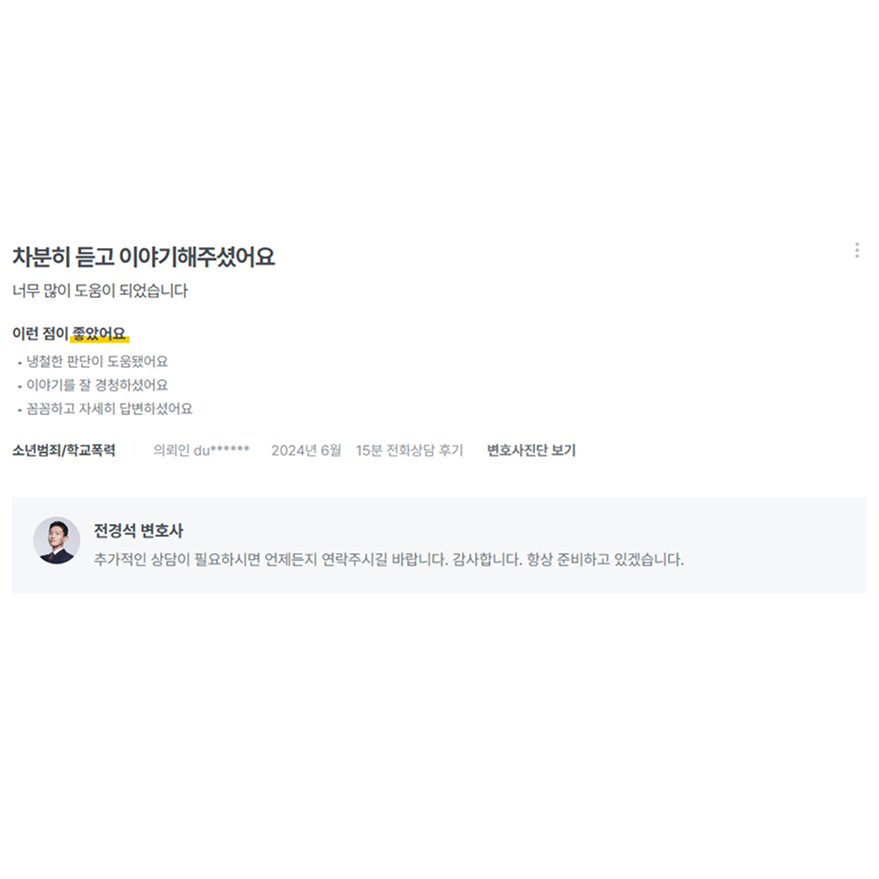The width and height of the screenshot is (879, 879).
Task: Click the vertical divider after 소년범죄/학교폭력
Action: coord(135,450)
